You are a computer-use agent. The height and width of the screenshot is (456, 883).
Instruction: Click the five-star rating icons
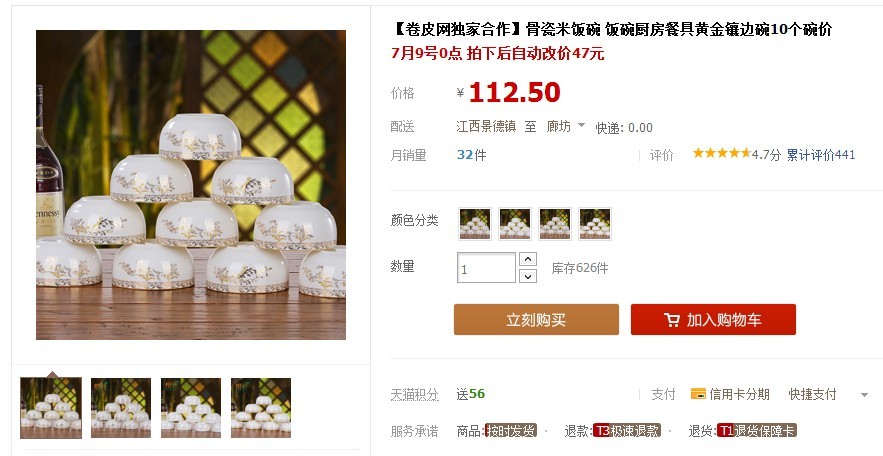tap(721, 153)
